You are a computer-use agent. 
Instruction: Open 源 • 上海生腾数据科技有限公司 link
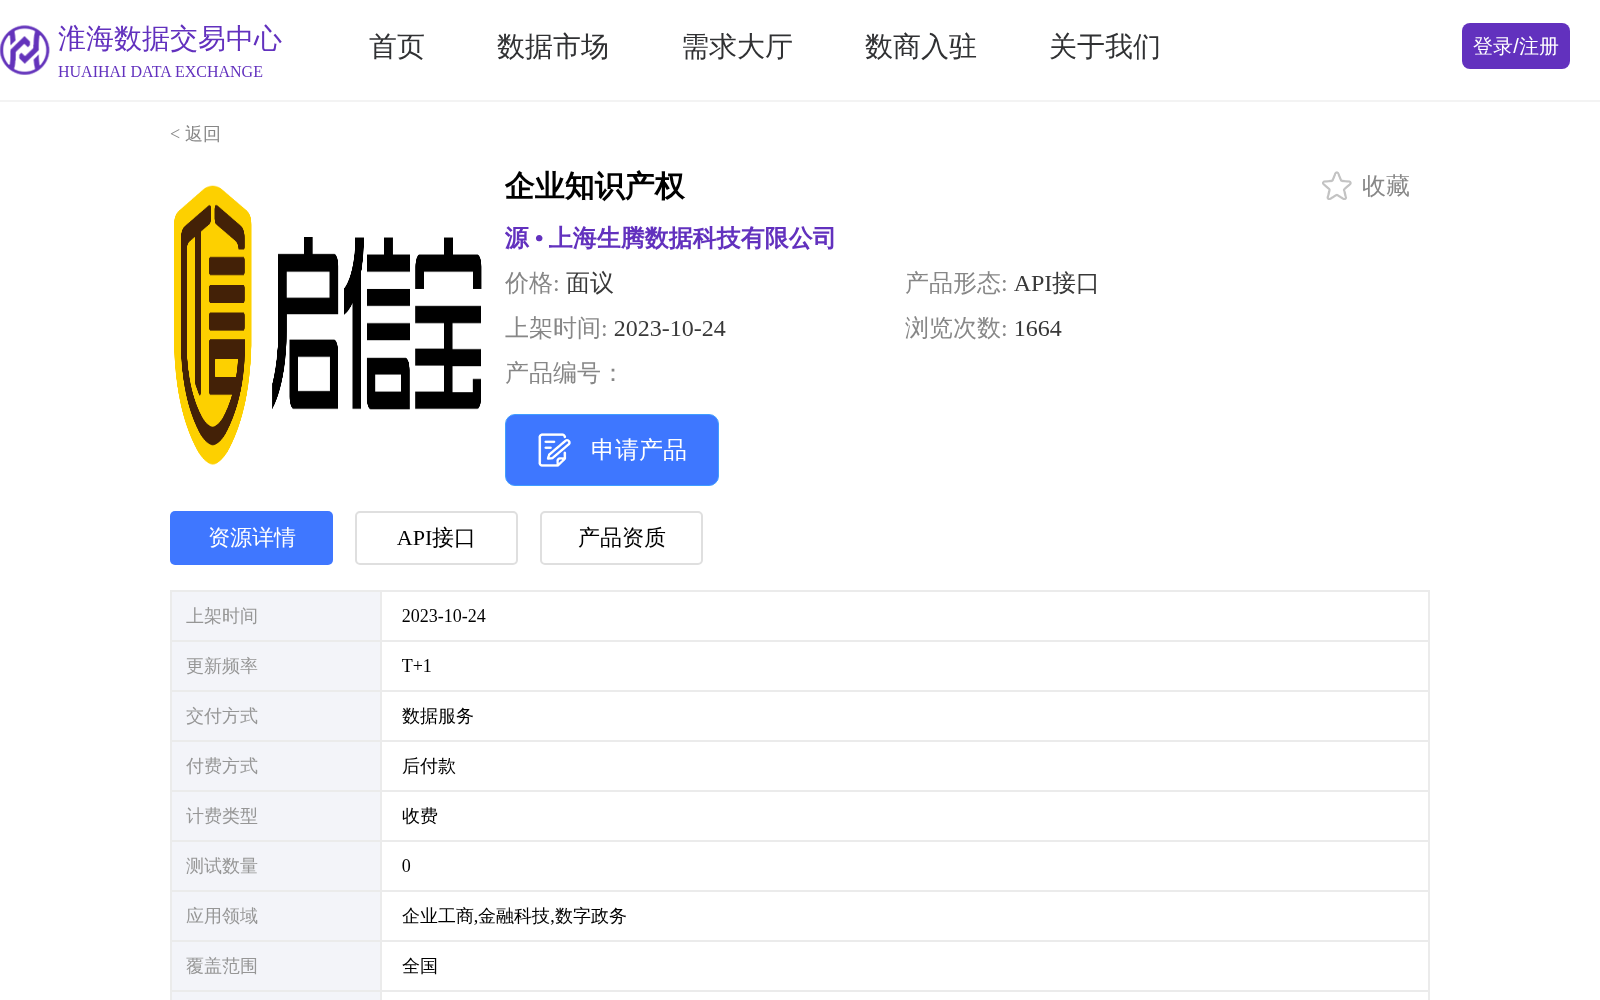[x=670, y=238]
